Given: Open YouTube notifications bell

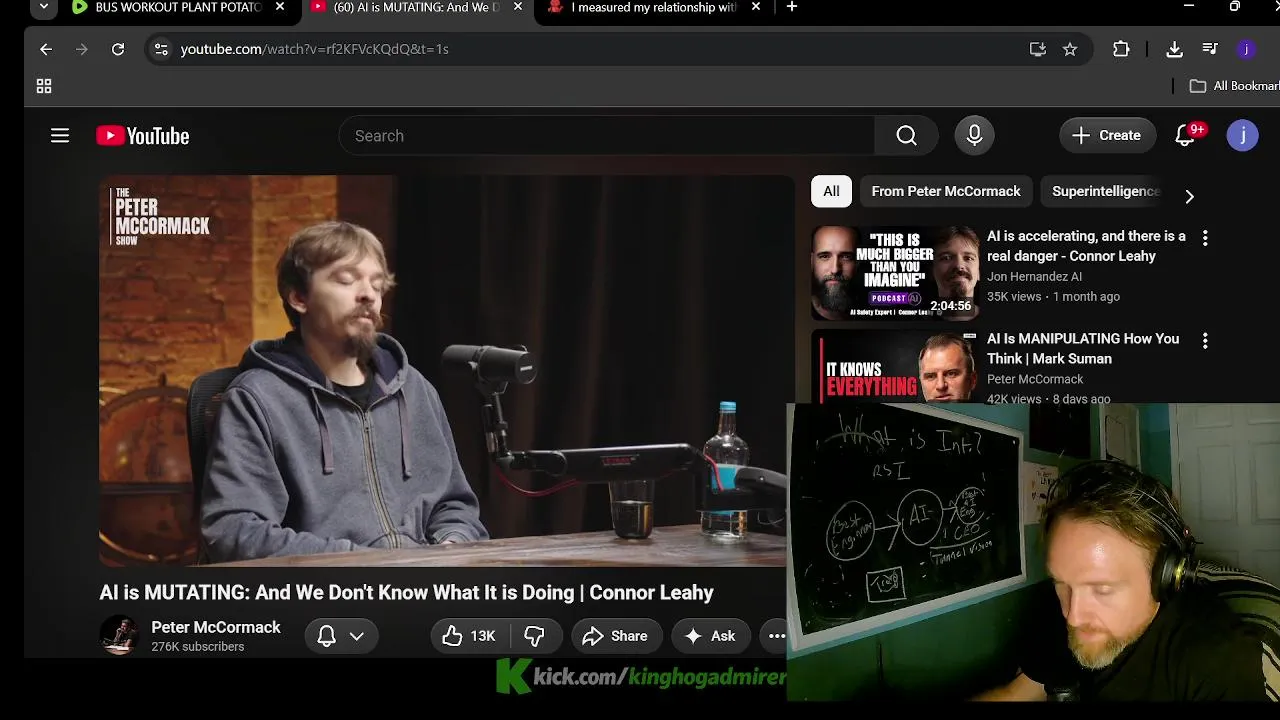Looking at the screenshot, I should tap(1185, 136).
